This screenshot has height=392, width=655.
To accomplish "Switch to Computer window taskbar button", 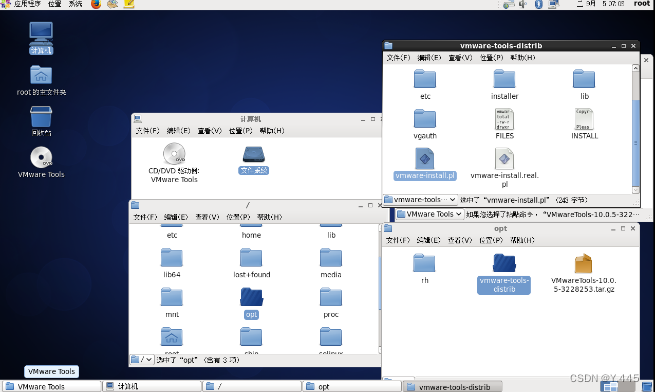I will tap(152, 387).
